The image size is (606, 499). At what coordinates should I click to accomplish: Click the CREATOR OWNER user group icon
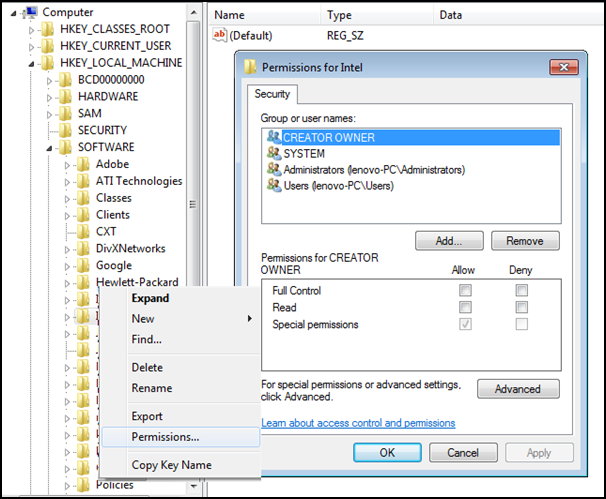click(273, 138)
